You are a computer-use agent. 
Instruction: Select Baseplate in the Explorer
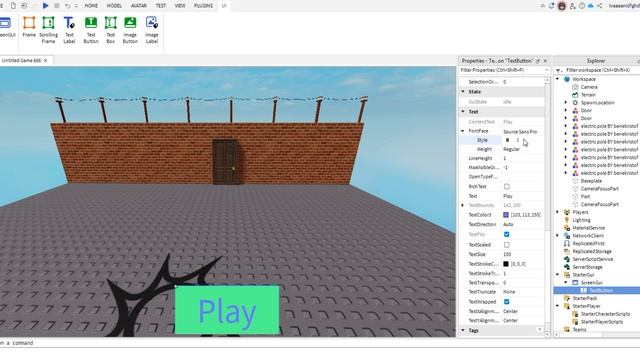(x=591, y=181)
